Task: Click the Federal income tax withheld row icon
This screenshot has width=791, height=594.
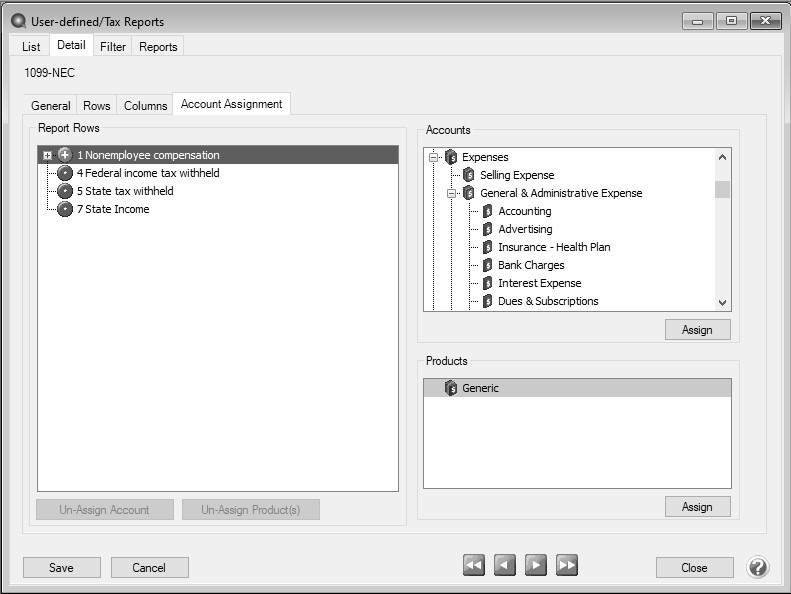Action: tap(65, 173)
